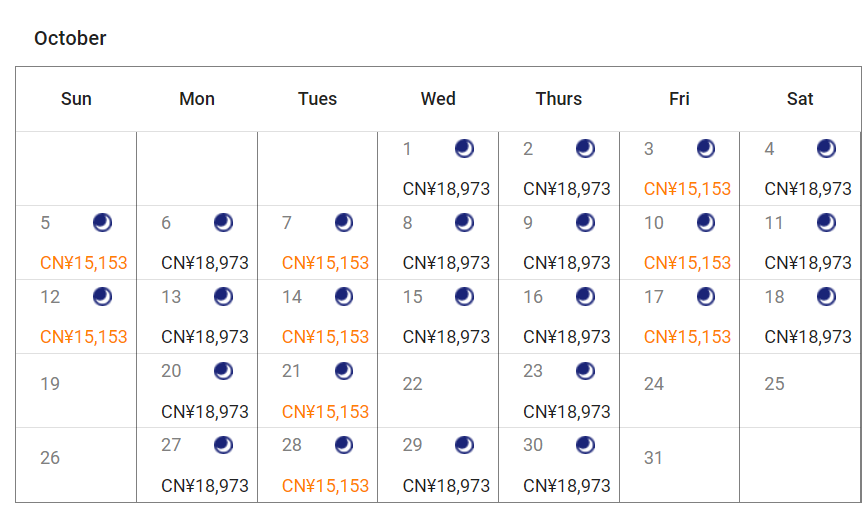Click the moon icon on October 5
The image size is (865, 515).
[x=102, y=223]
